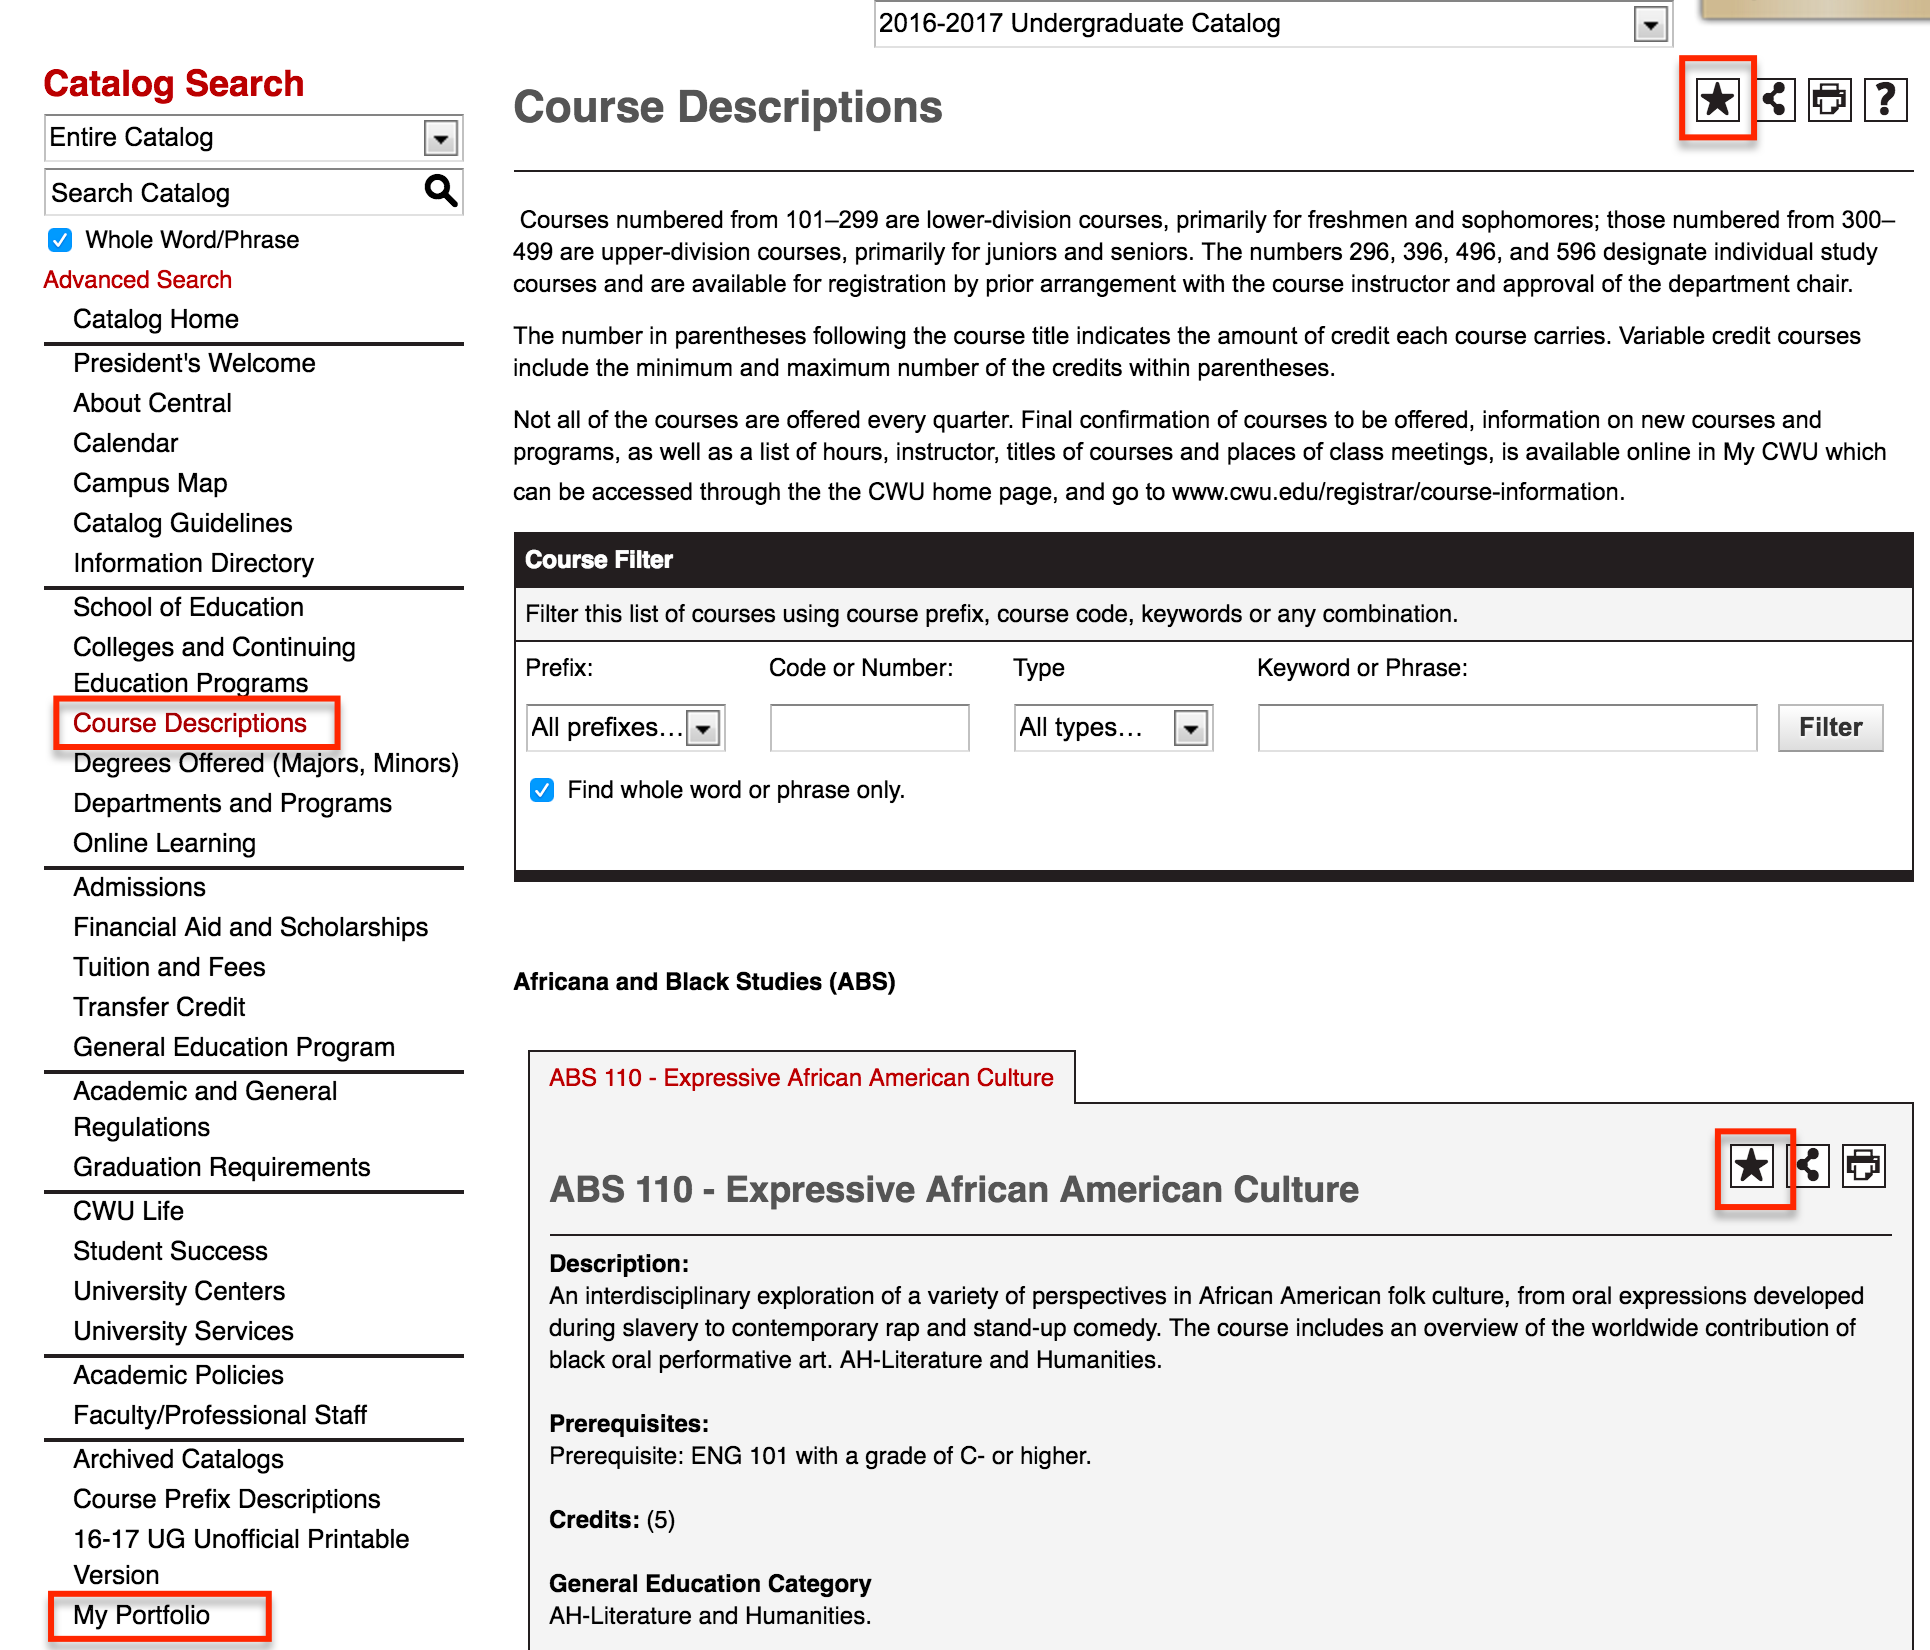The width and height of the screenshot is (1930, 1650).
Task: Uncheck Find whole word or phrase only
Action: click(542, 790)
